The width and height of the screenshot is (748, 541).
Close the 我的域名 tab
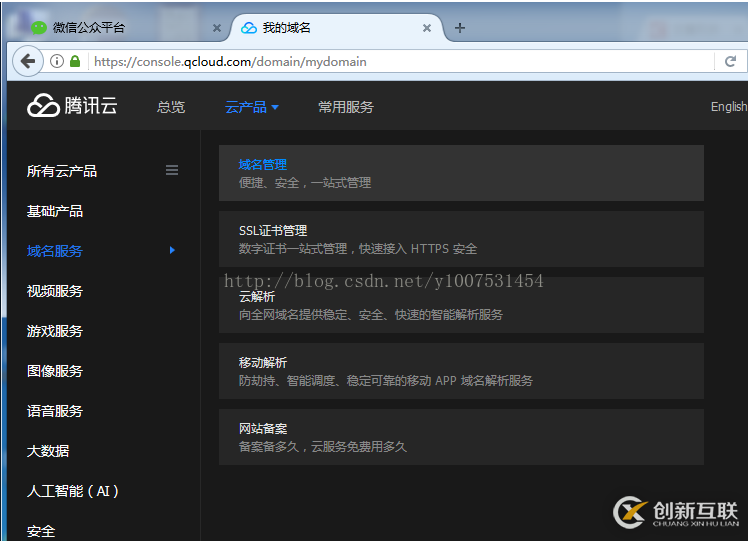point(427,28)
